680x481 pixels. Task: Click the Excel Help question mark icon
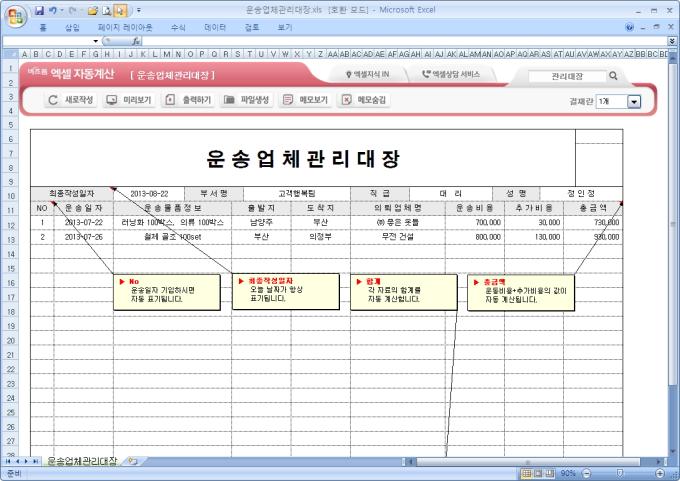[629, 27]
